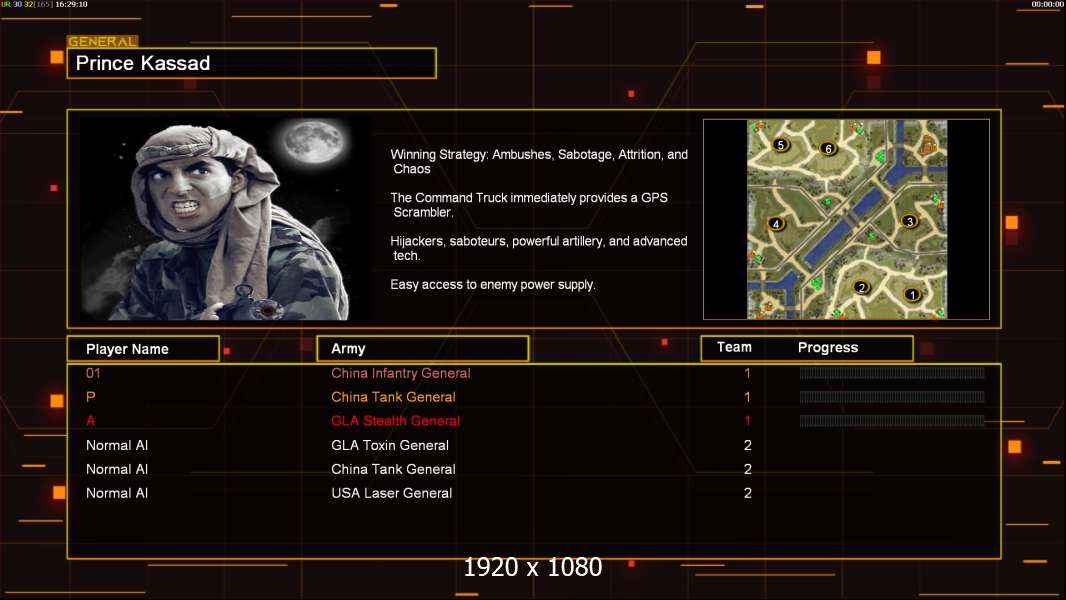Click the Army column header

pyautogui.click(x=423, y=349)
